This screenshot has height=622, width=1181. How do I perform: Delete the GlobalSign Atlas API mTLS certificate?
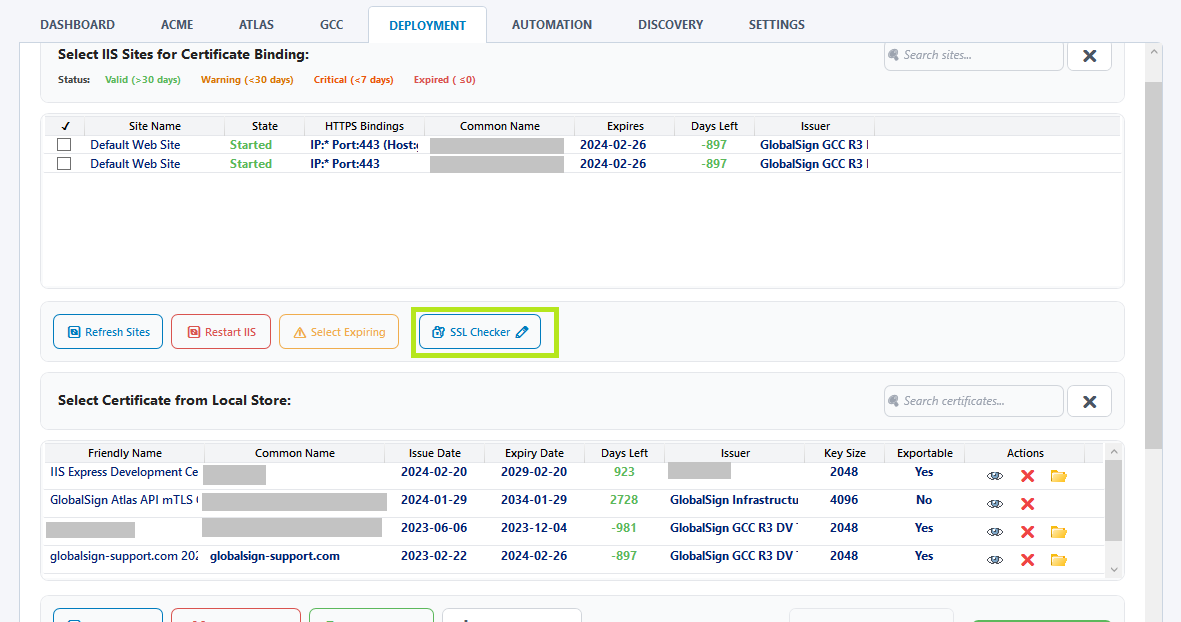tap(1027, 504)
